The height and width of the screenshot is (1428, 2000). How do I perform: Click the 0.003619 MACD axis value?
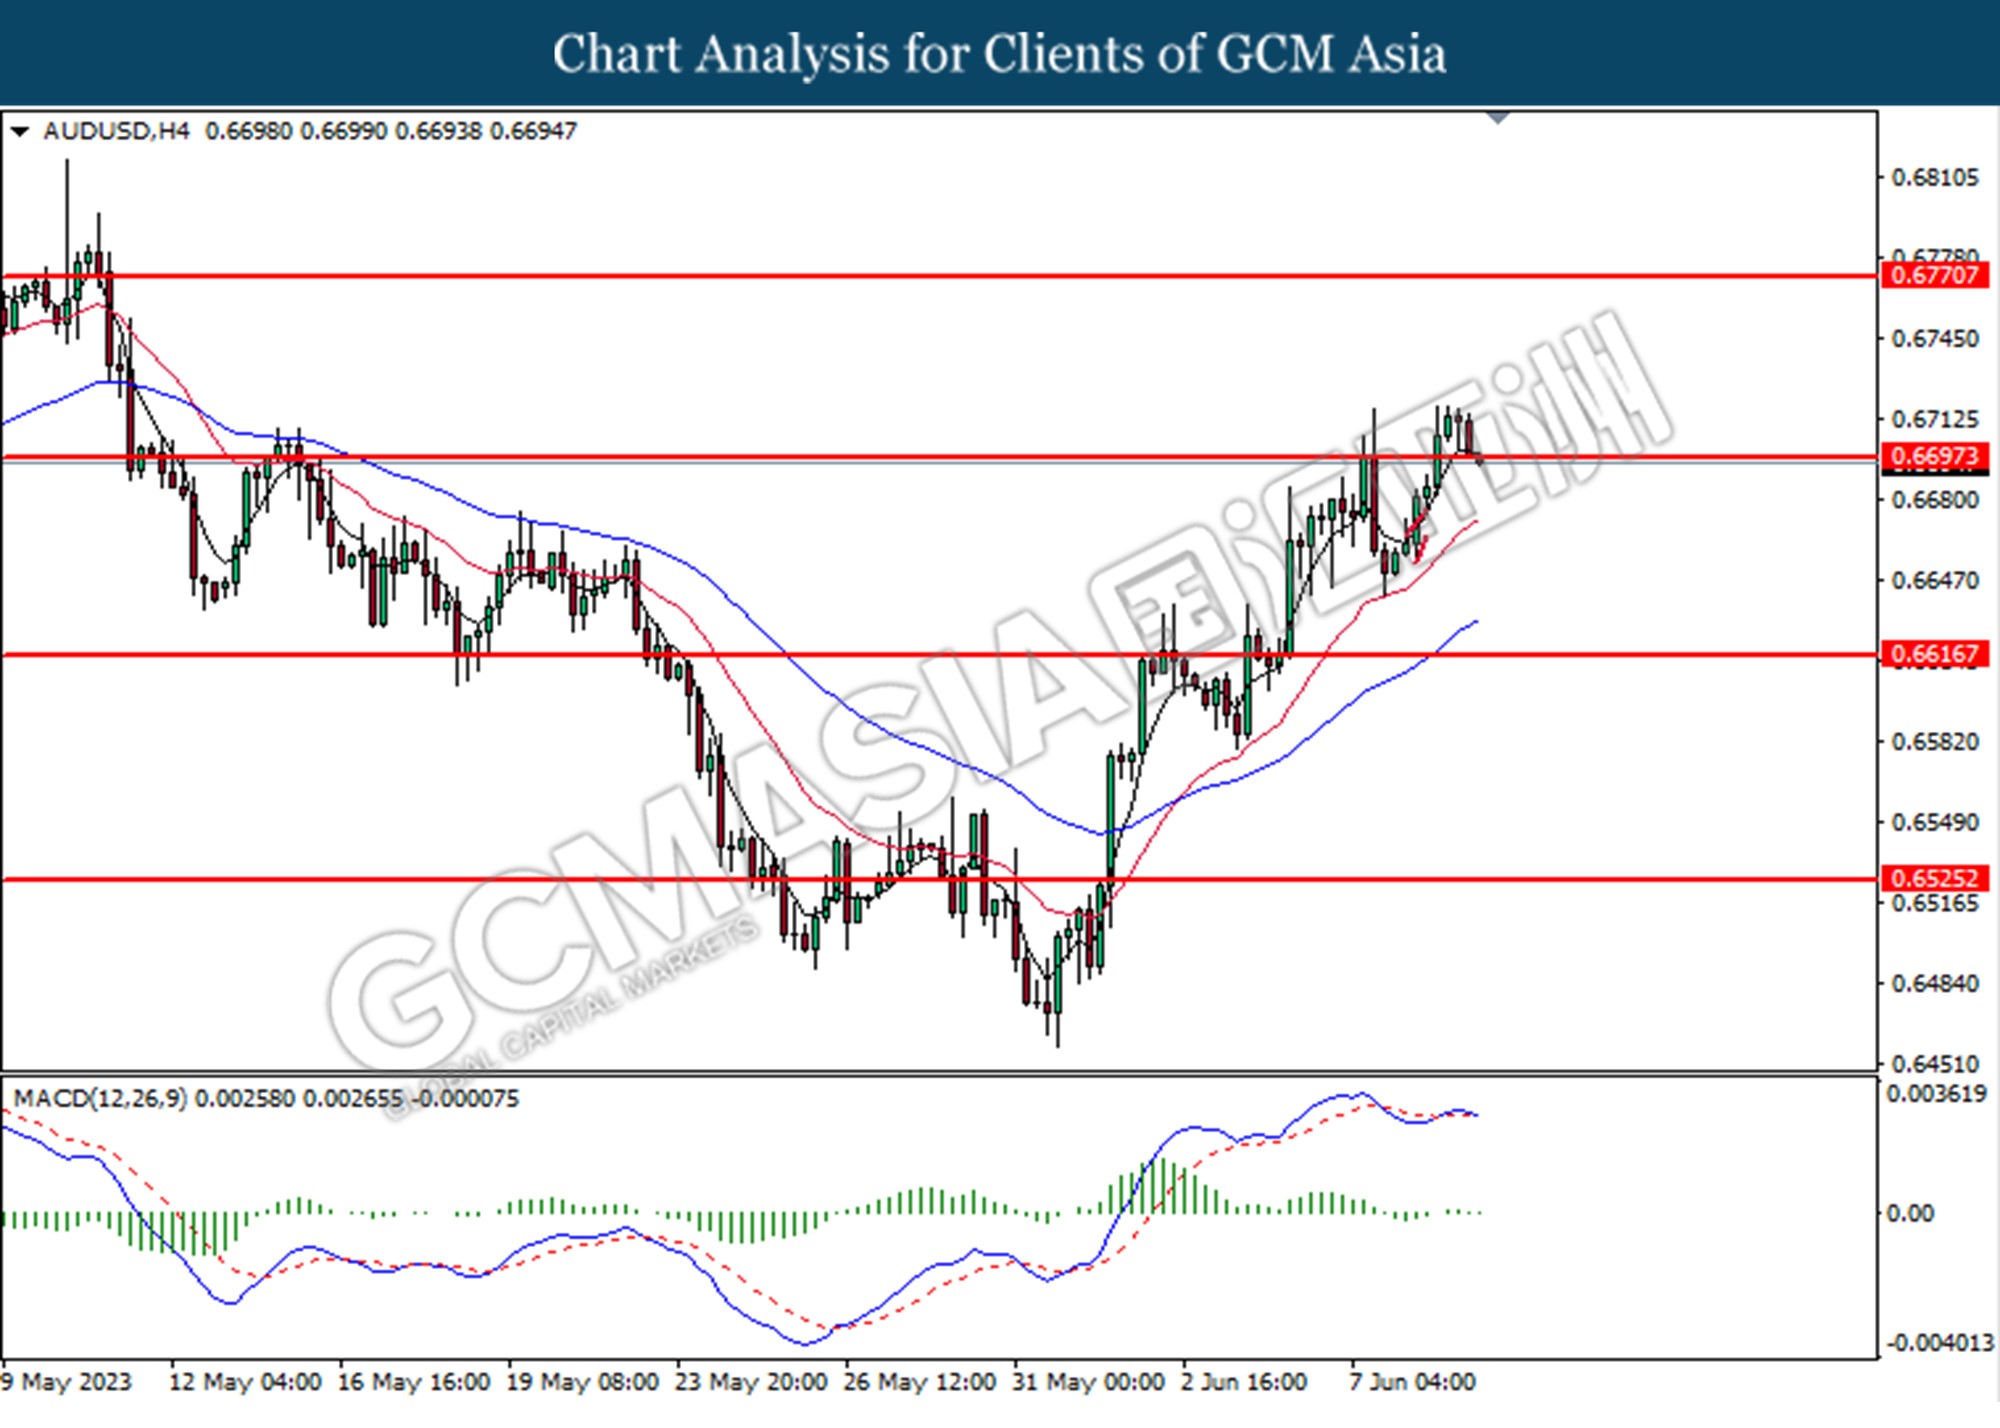click(1936, 1094)
